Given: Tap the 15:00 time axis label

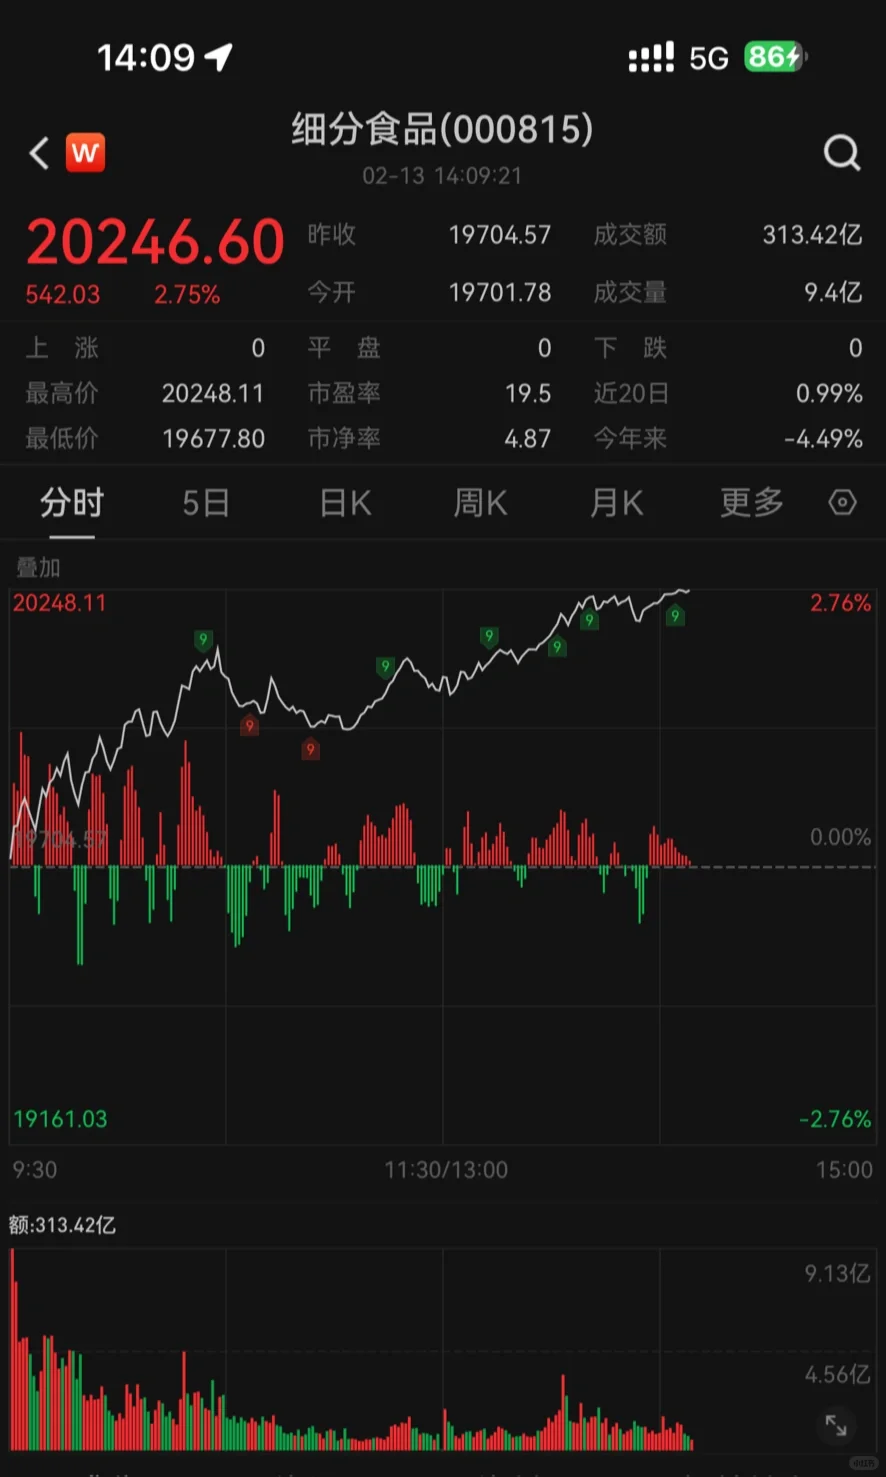Looking at the screenshot, I should [844, 1170].
